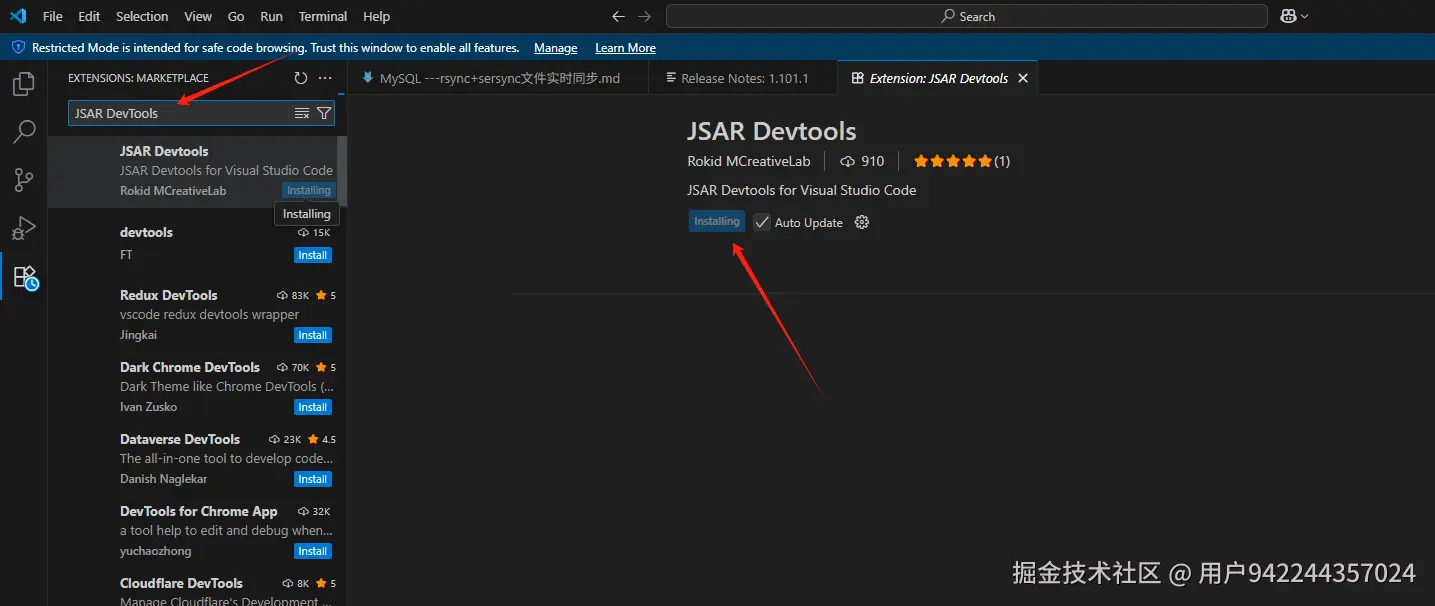Clear extensions search results icon
The image size is (1435, 606).
tap(302, 113)
